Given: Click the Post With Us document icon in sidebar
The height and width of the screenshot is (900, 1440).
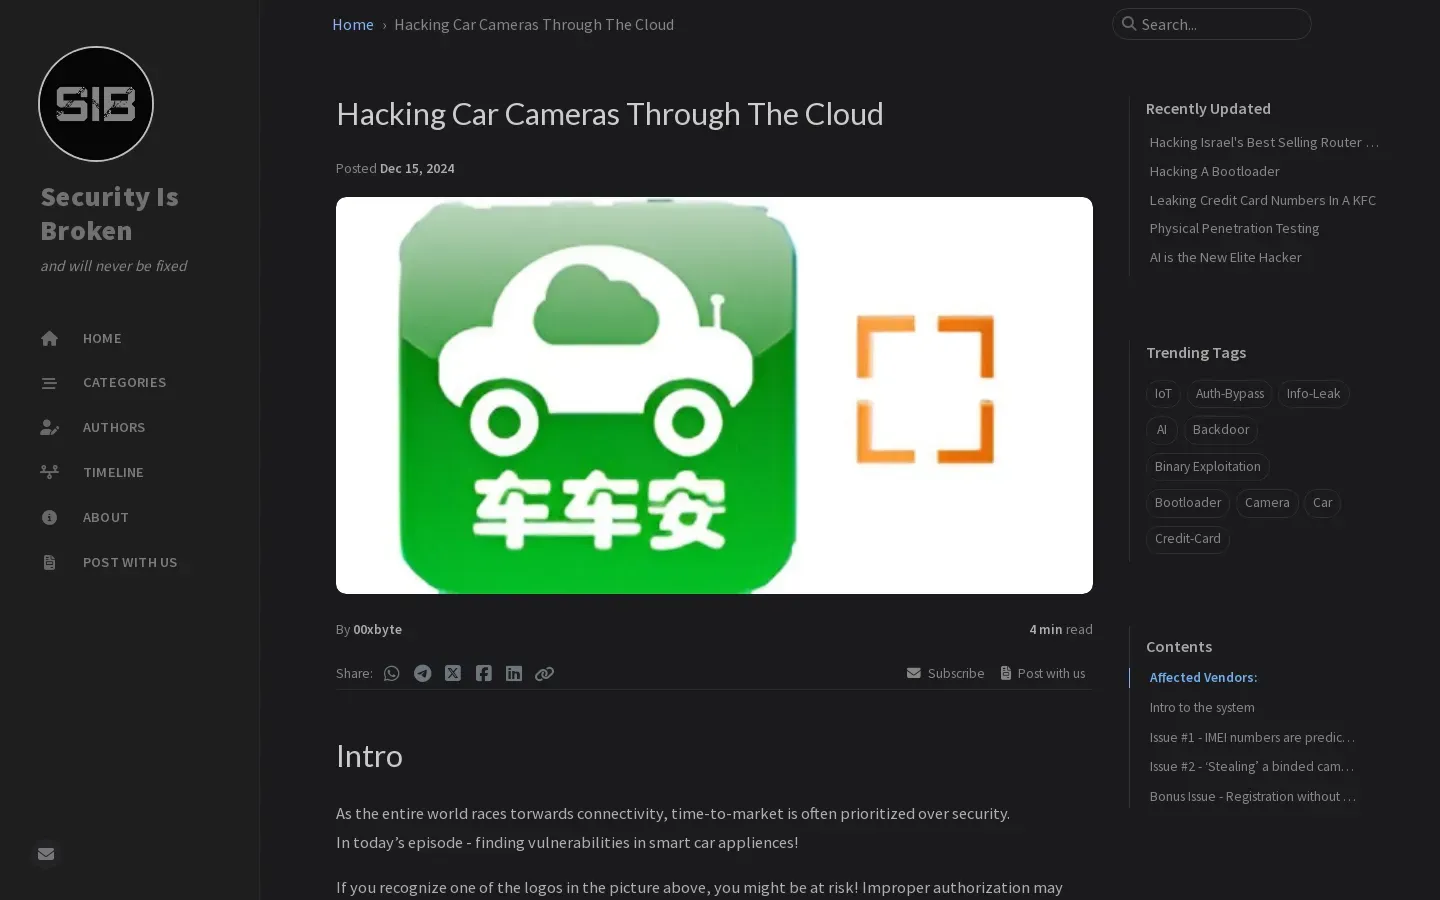Looking at the screenshot, I should pyautogui.click(x=49, y=562).
